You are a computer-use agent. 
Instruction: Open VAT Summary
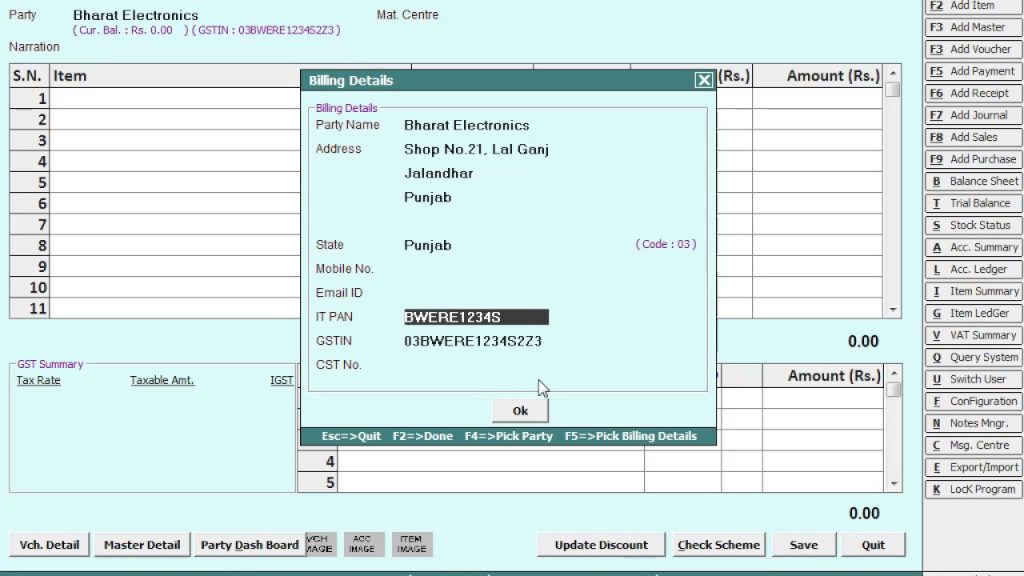coord(973,335)
